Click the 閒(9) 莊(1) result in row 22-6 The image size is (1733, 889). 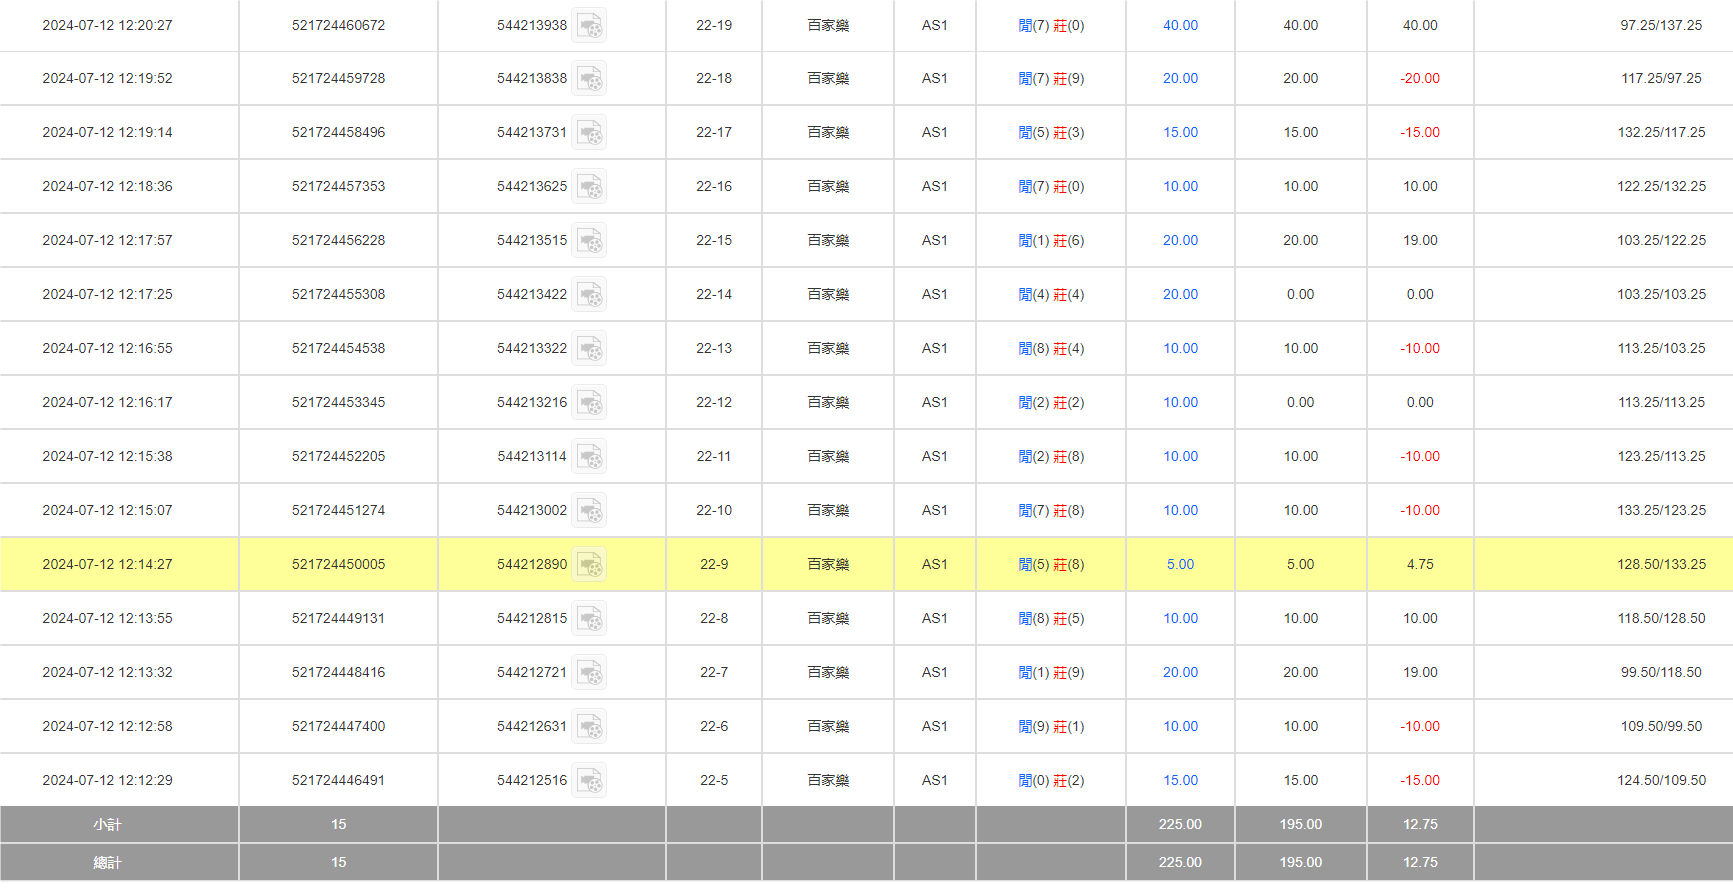(x=1051, y=727)
